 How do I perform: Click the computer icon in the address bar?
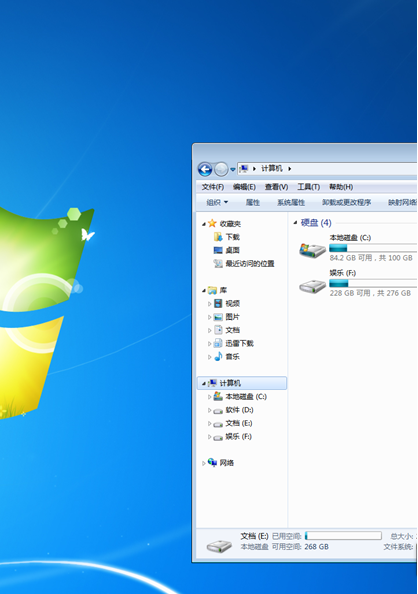244,169
